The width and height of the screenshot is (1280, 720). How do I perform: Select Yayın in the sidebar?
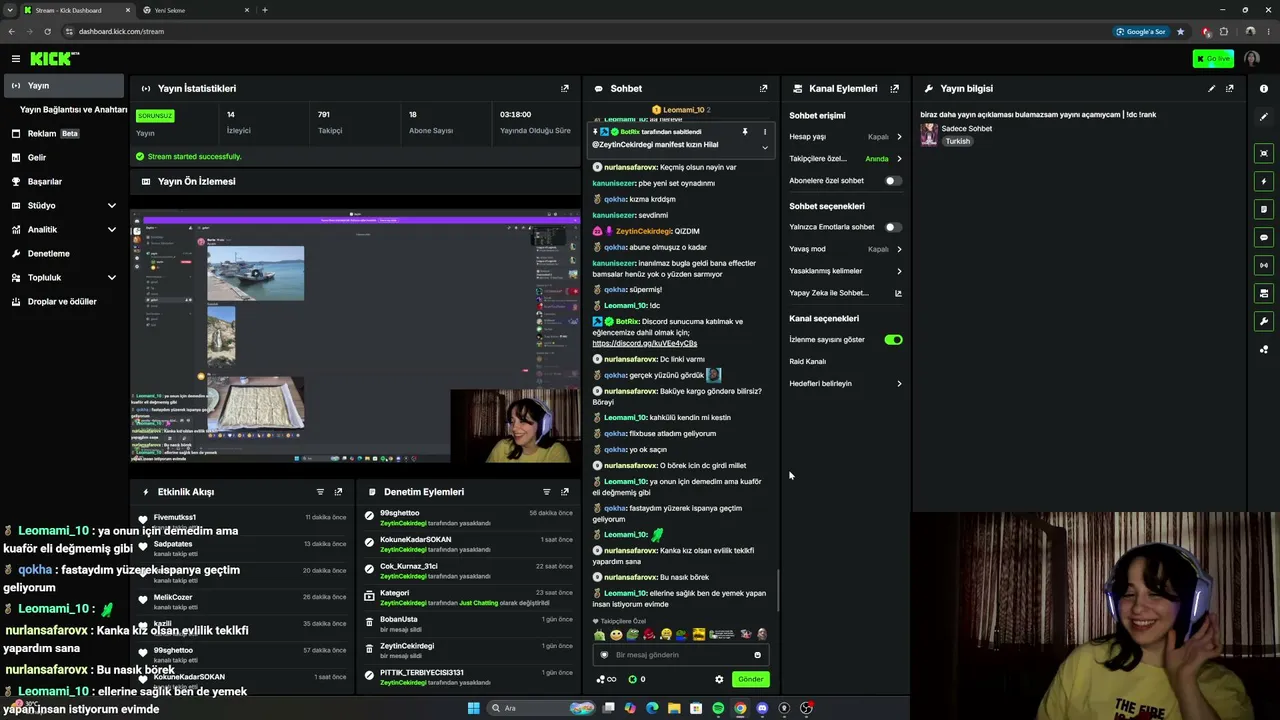(x=66, y=85)
